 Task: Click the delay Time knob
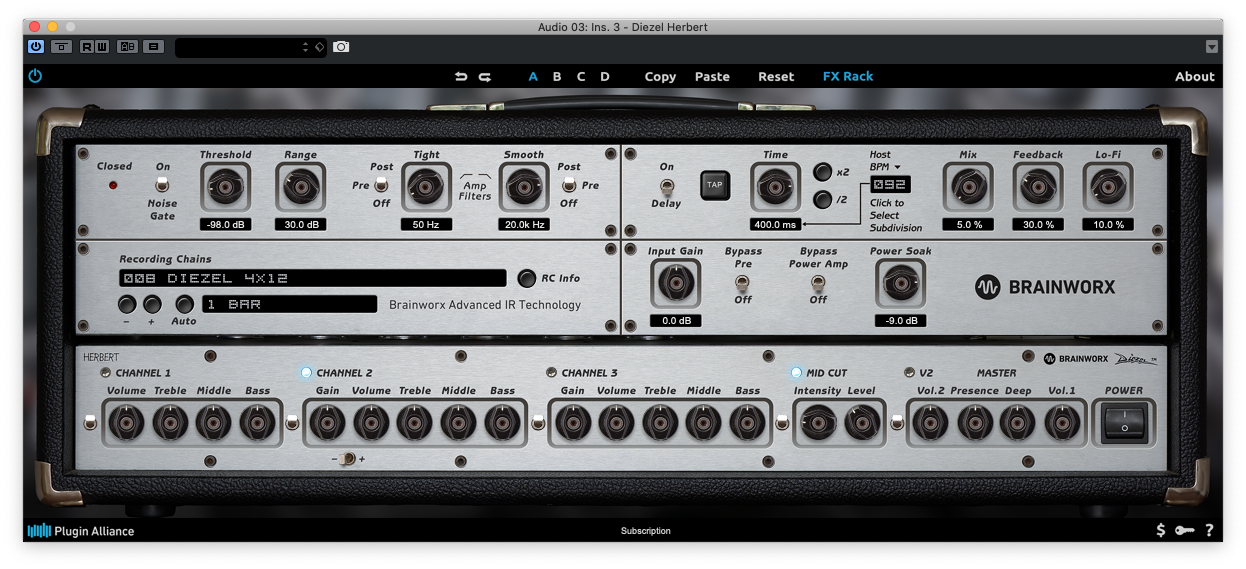(x=775, y=187)
